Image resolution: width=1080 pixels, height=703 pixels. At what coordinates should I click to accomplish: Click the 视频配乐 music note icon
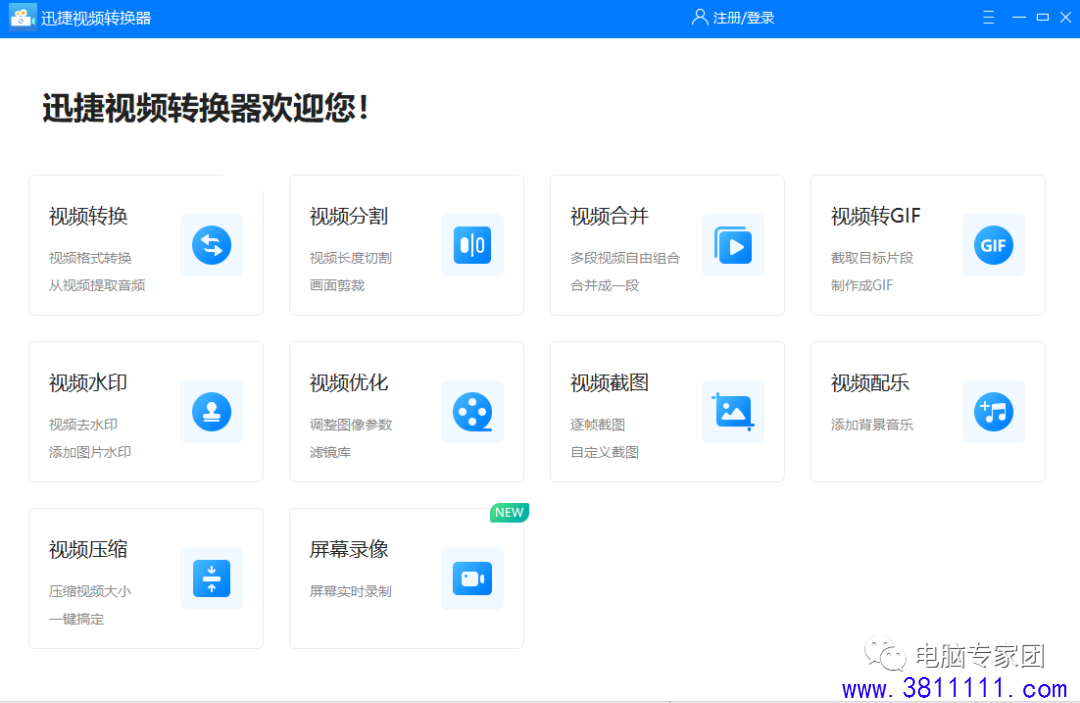pos(993,412)
